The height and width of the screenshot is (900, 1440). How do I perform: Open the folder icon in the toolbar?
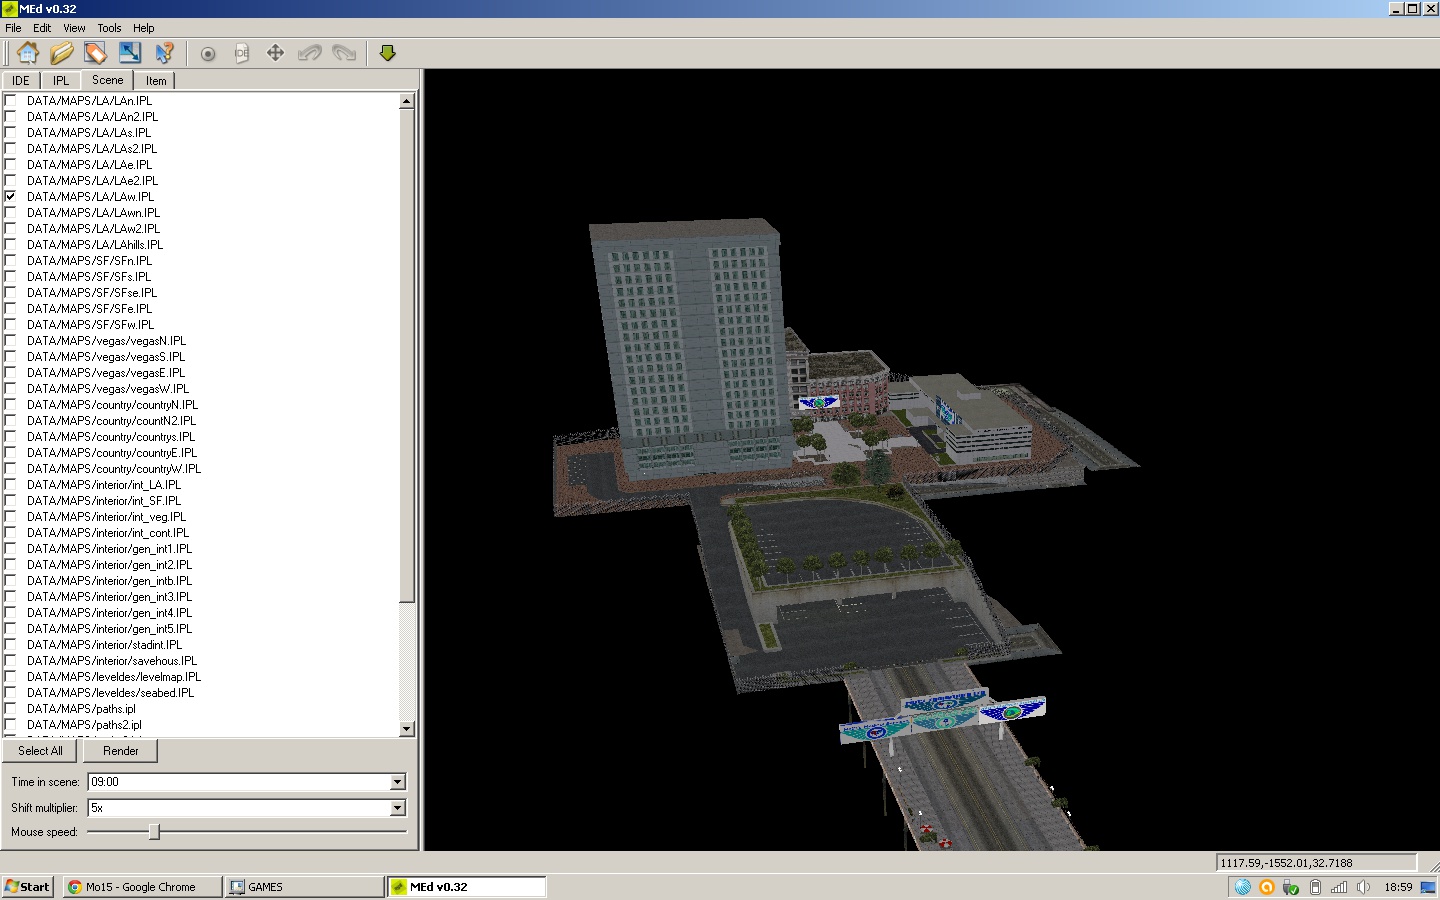(x=62, y=53)
